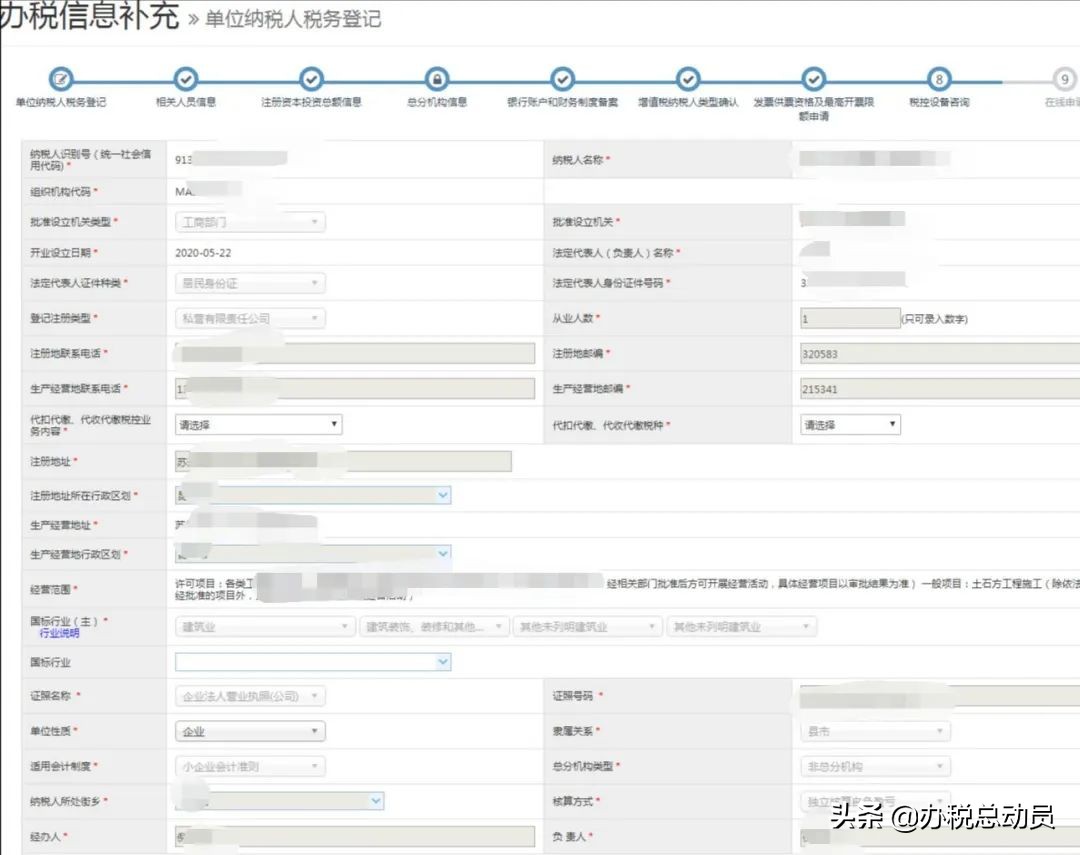Click the 增值税纳税人类型确认 step checkmark icon
This screenshot has height=855, width=1080.
tap(688, 80)
